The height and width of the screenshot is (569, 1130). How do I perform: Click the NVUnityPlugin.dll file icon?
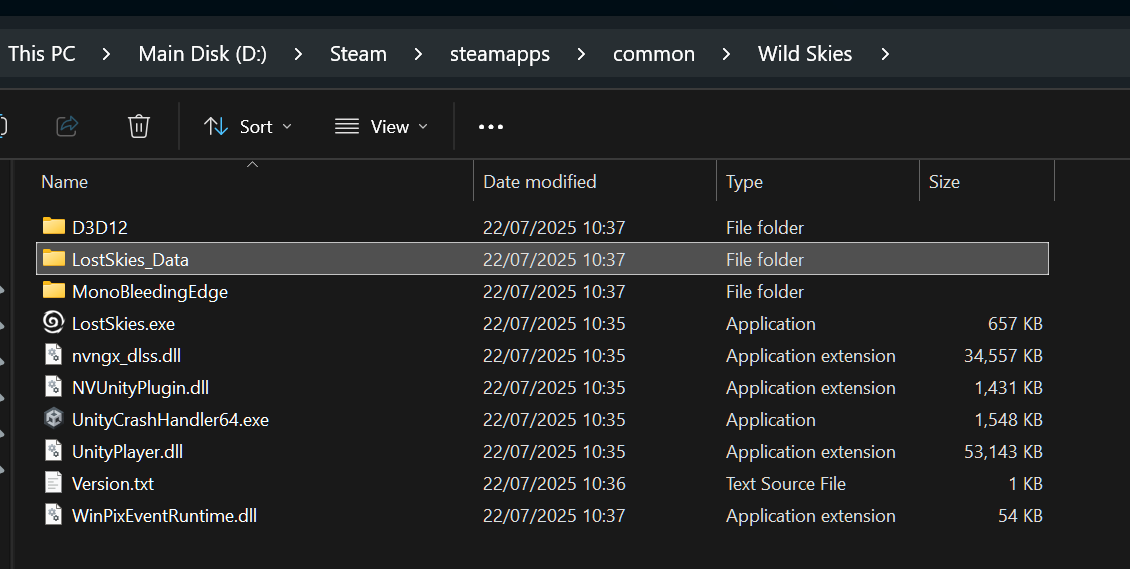54,386
